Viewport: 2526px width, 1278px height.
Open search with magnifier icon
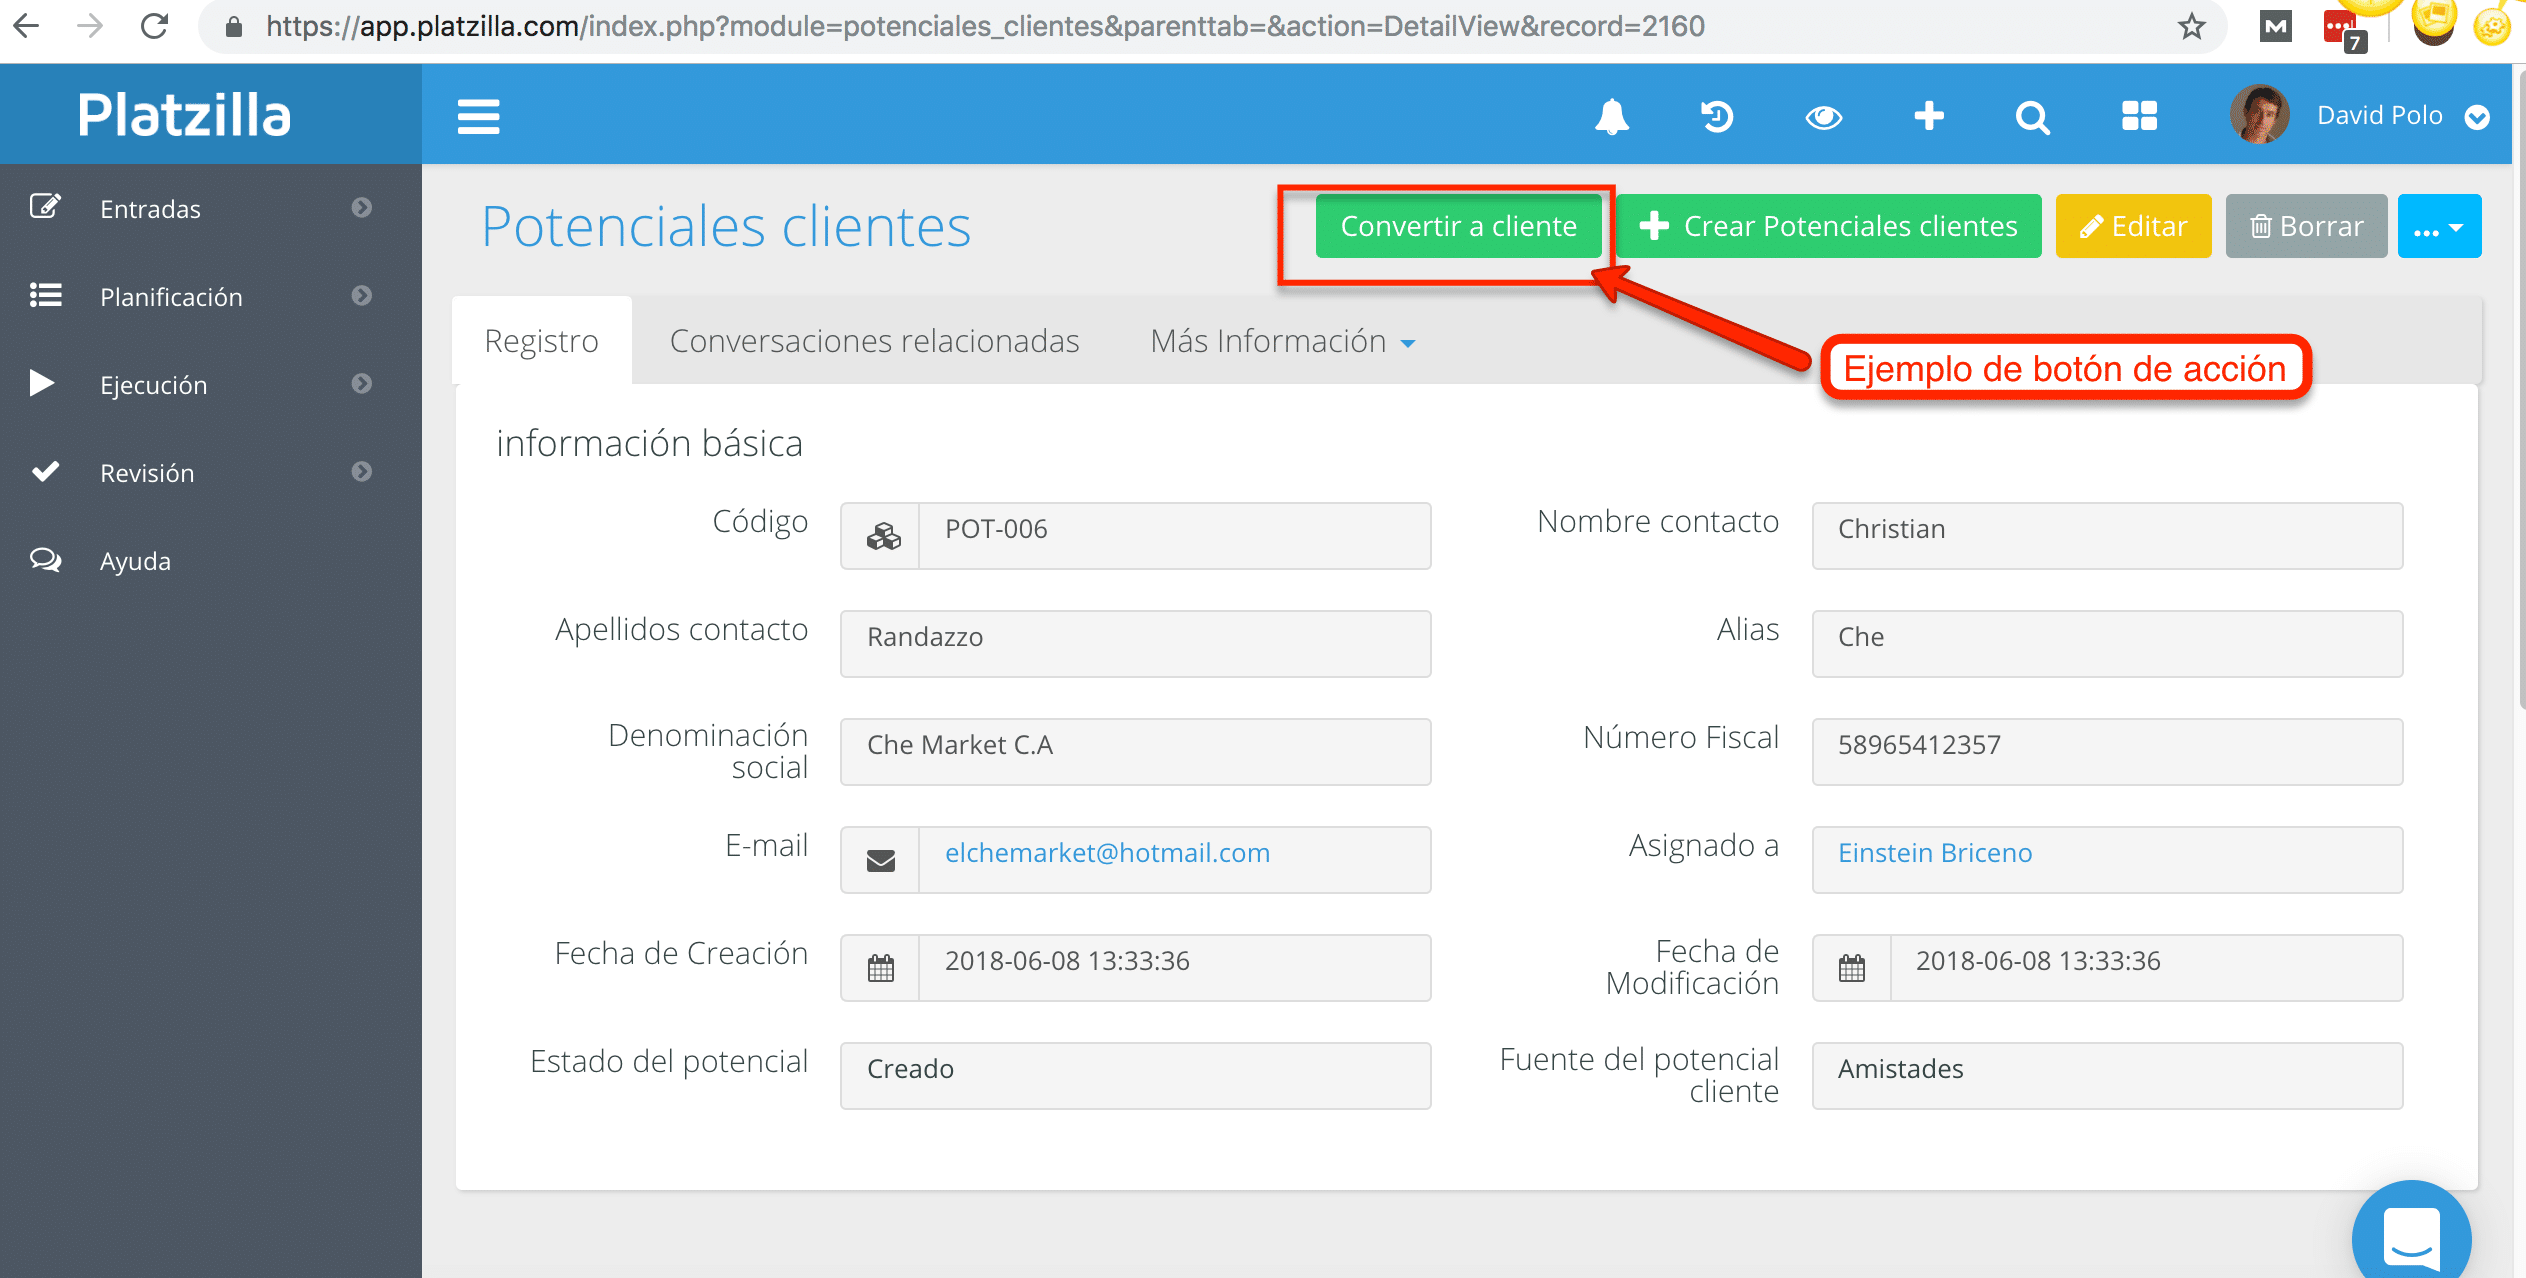2032,117
